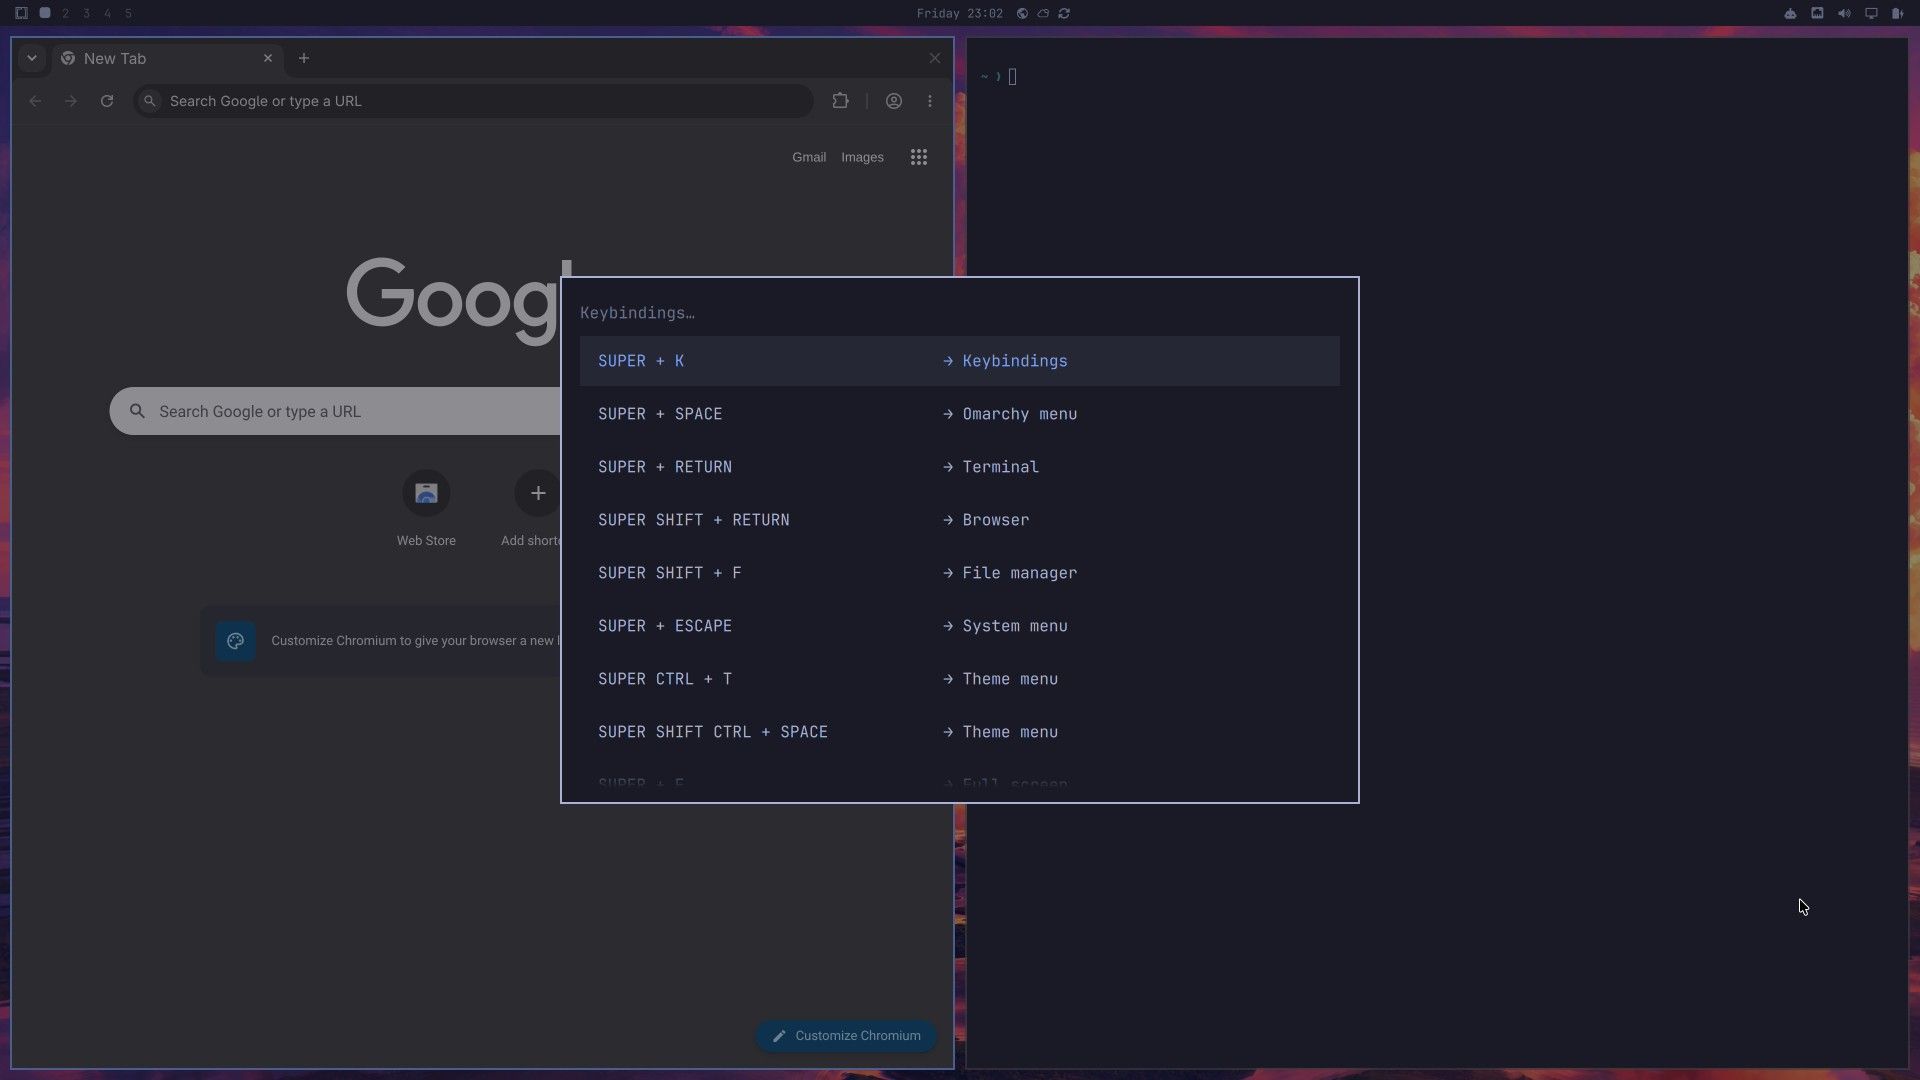
Task: Click the Customize Chromium palette icon in the promo card
Action: tap(235, 641)
